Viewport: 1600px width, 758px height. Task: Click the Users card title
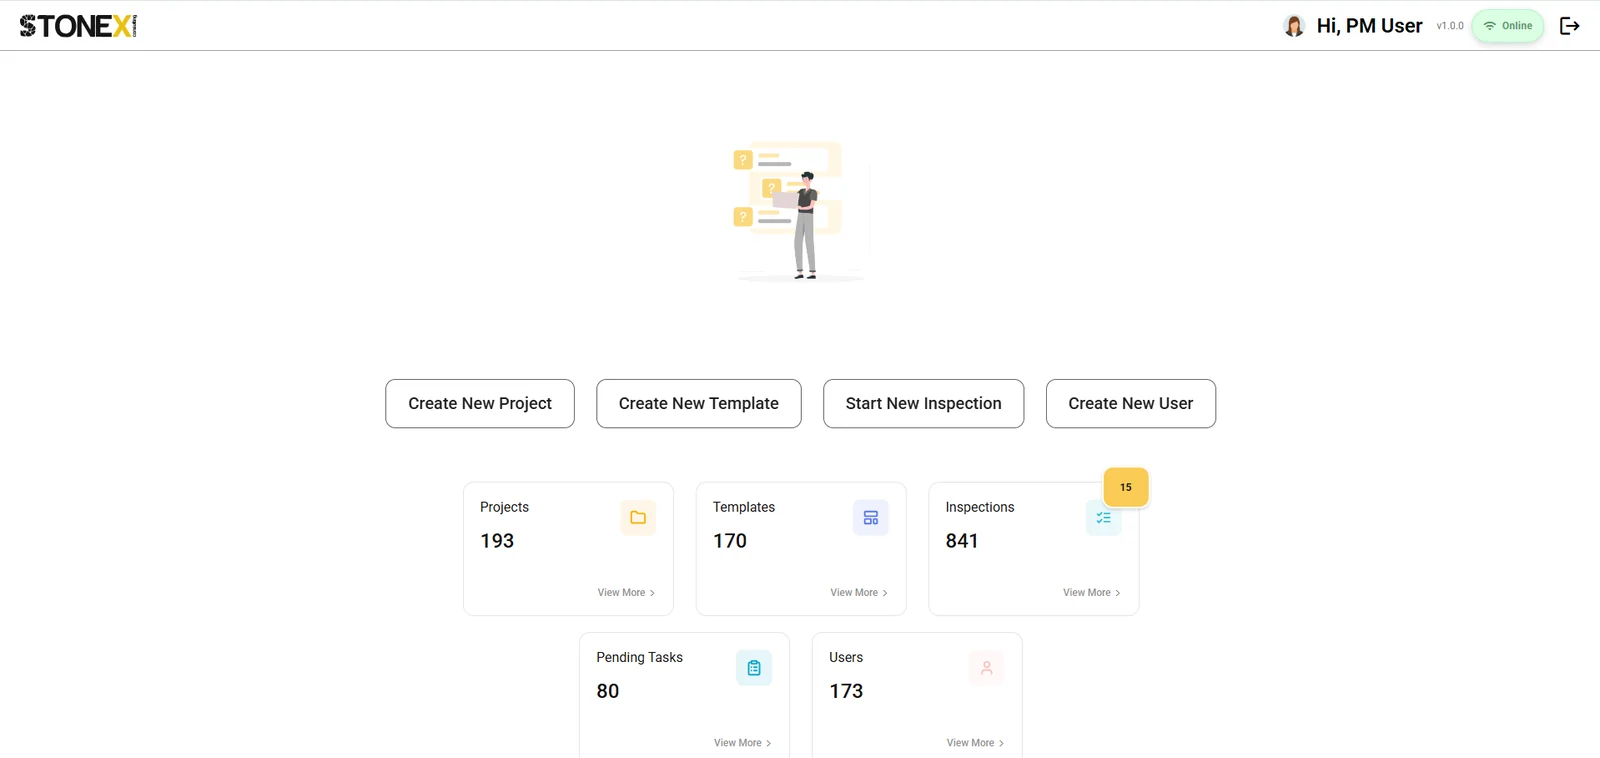click(846, 657)
